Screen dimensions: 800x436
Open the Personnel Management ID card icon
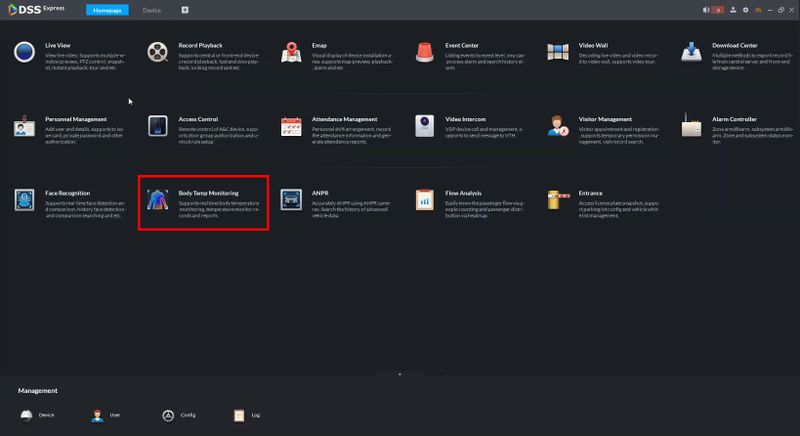tap(24, 126)
